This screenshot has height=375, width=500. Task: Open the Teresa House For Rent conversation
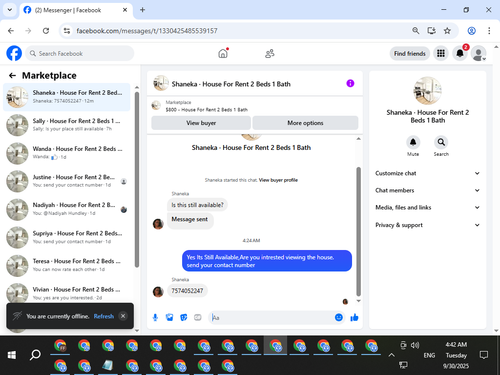point(67,265)
